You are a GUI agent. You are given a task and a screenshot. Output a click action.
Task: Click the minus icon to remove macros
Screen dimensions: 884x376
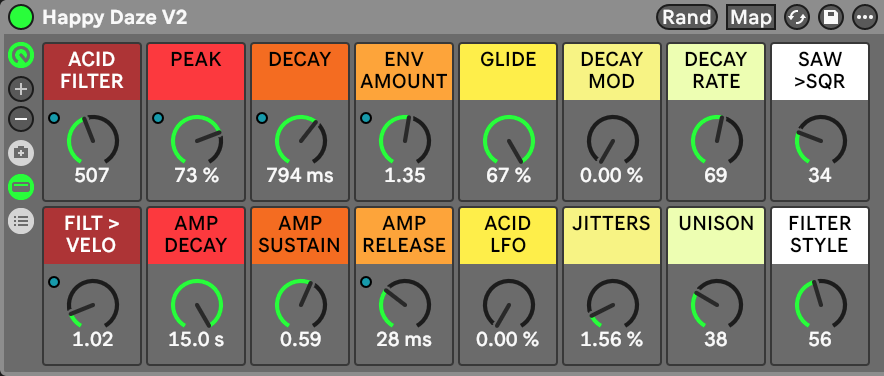click(21, 119)
